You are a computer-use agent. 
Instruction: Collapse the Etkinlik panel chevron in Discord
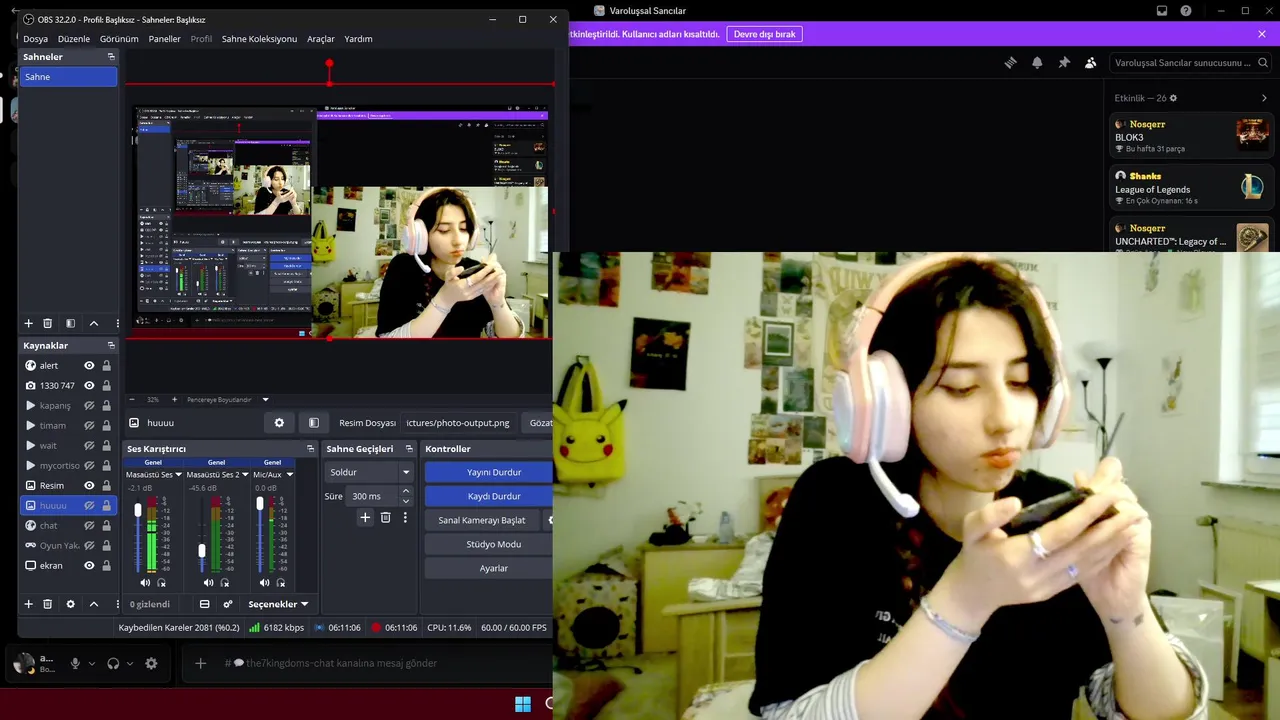[x=1264, y=98]
